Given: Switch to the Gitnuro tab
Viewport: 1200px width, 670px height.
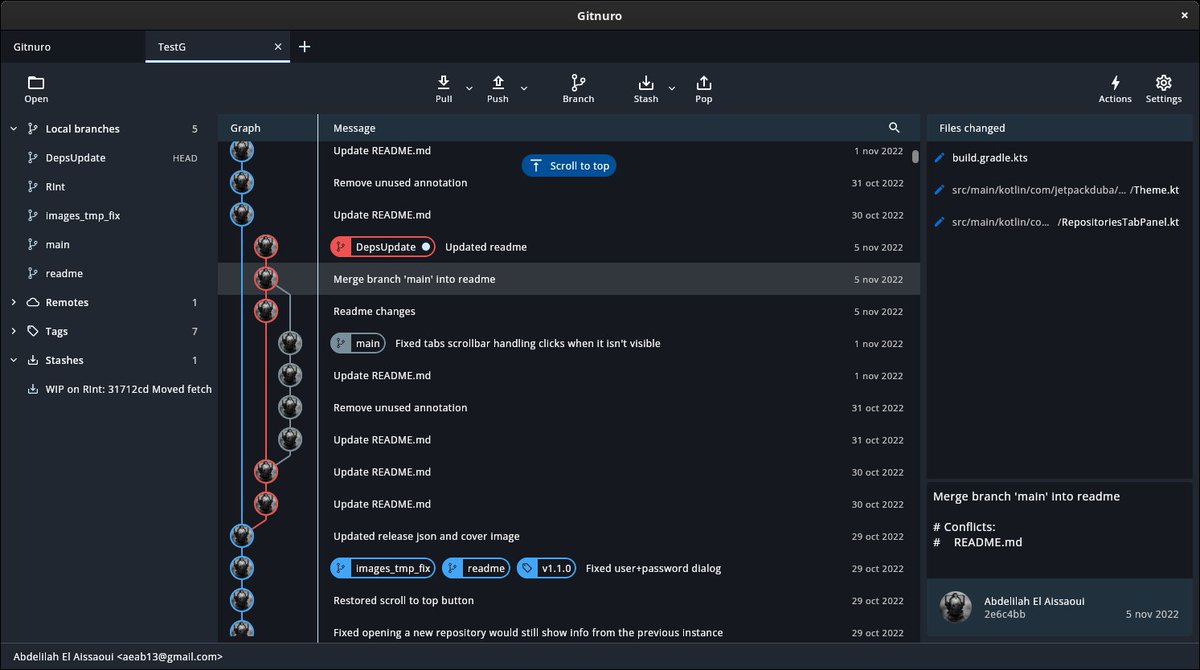Looking at the screenshot, I should click(72, 47).
